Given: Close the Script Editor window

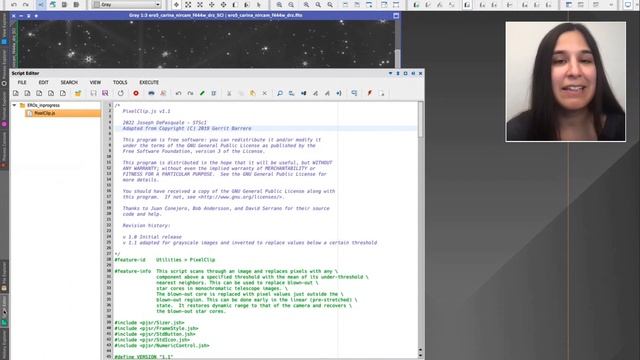Looking at the screenshot, I should tap(420, 73).
